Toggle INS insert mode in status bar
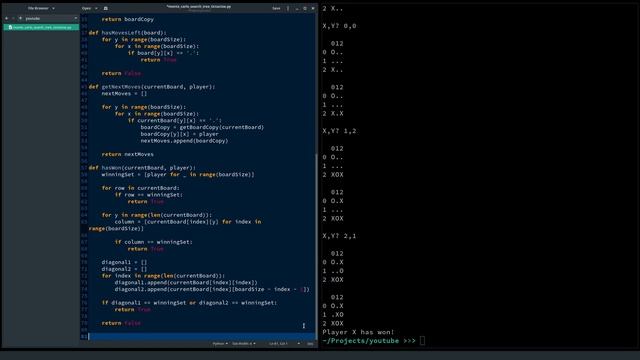 (x=310, y=344)
